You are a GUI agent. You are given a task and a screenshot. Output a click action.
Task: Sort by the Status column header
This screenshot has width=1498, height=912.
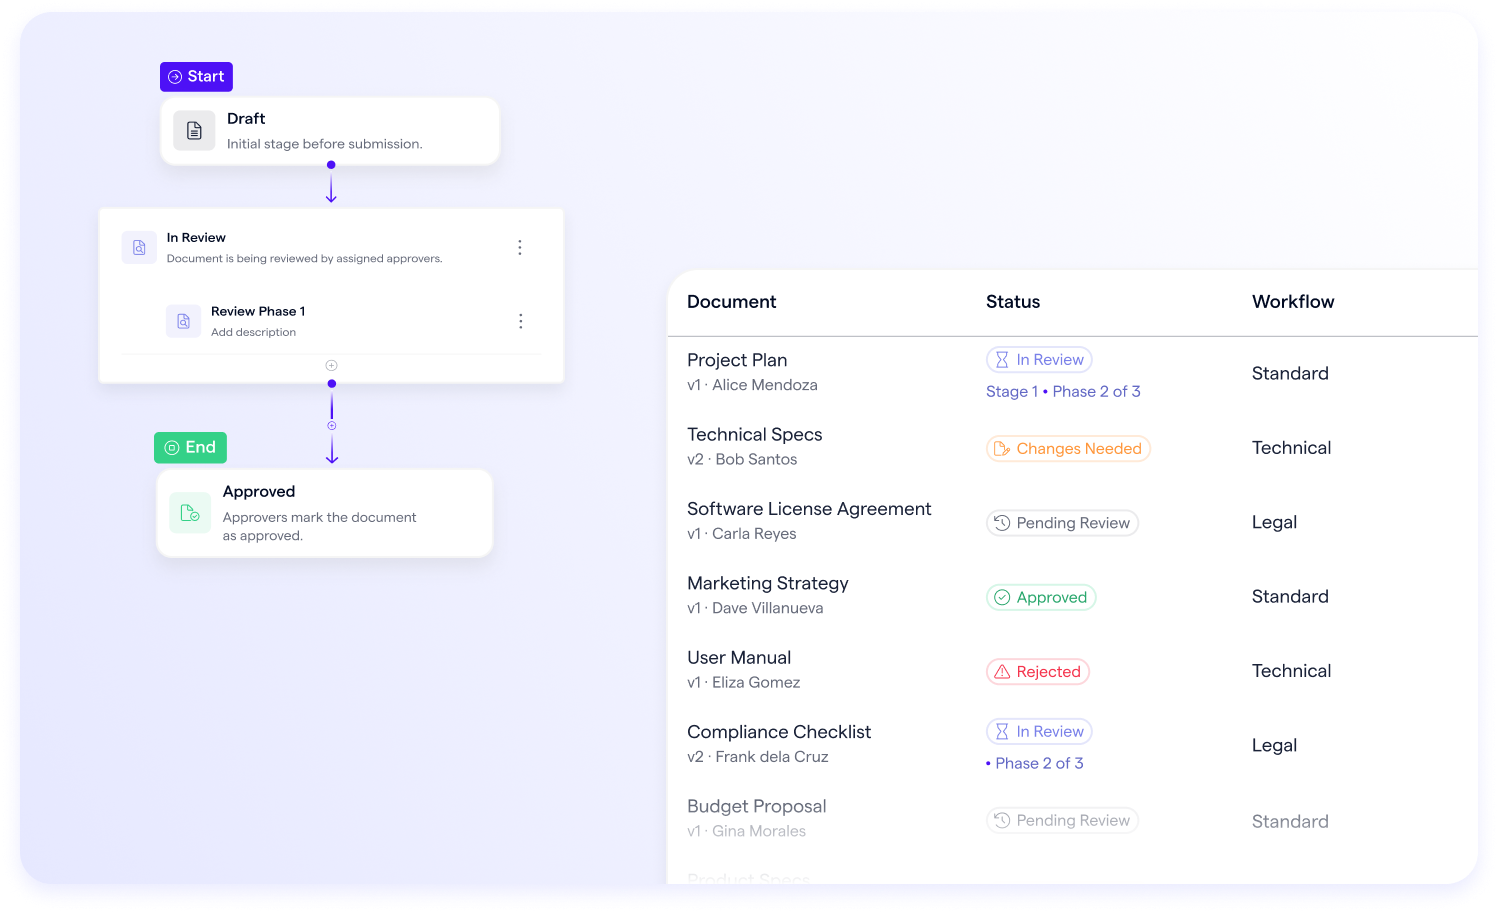tap(1012, 302)
